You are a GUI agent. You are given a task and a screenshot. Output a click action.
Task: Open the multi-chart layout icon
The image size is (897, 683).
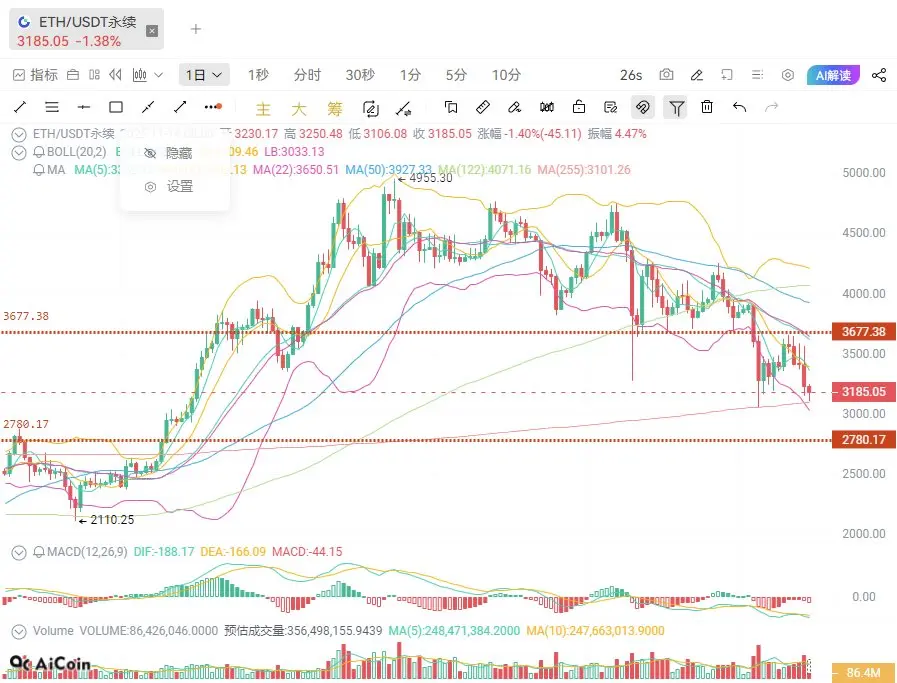pos(94,75)
